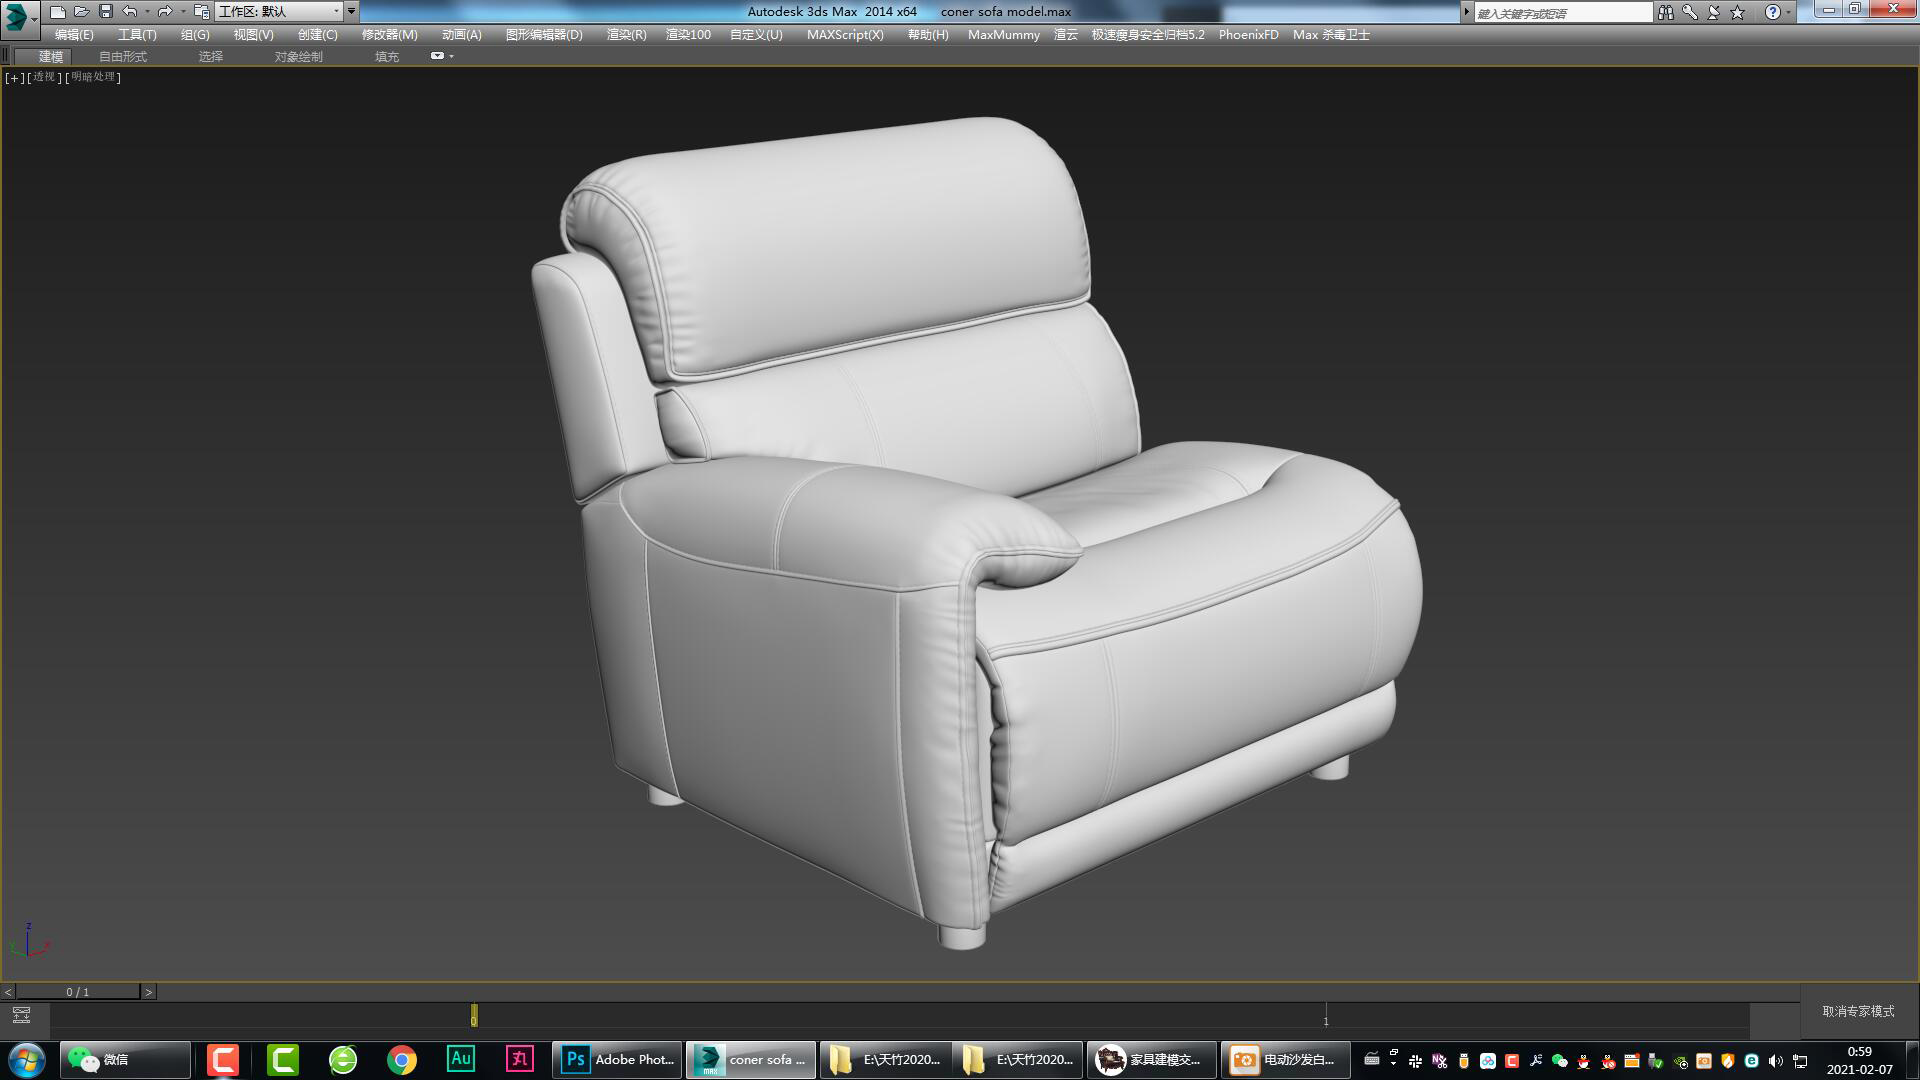Expand the help question-mark dropdown arrow
The width and height of the screenshot is (1920, 1080).
(1786, 12)
